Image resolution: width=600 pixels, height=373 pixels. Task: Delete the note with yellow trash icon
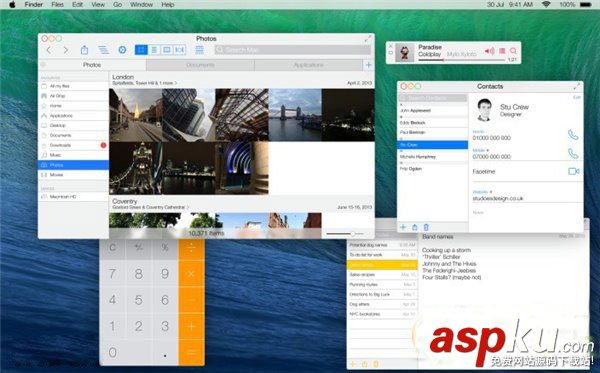376,364
